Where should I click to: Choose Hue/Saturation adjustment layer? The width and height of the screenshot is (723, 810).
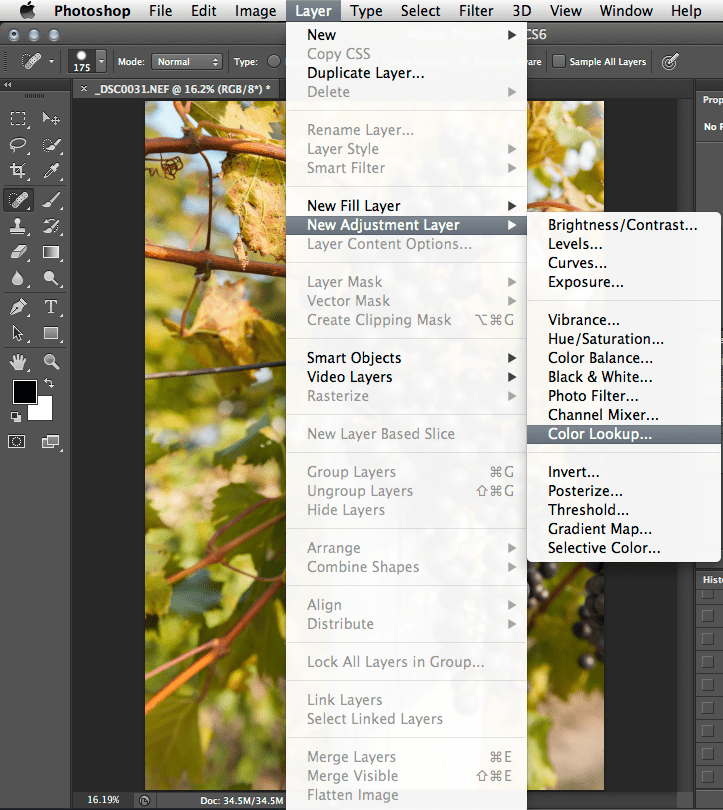tap(624, 339)
